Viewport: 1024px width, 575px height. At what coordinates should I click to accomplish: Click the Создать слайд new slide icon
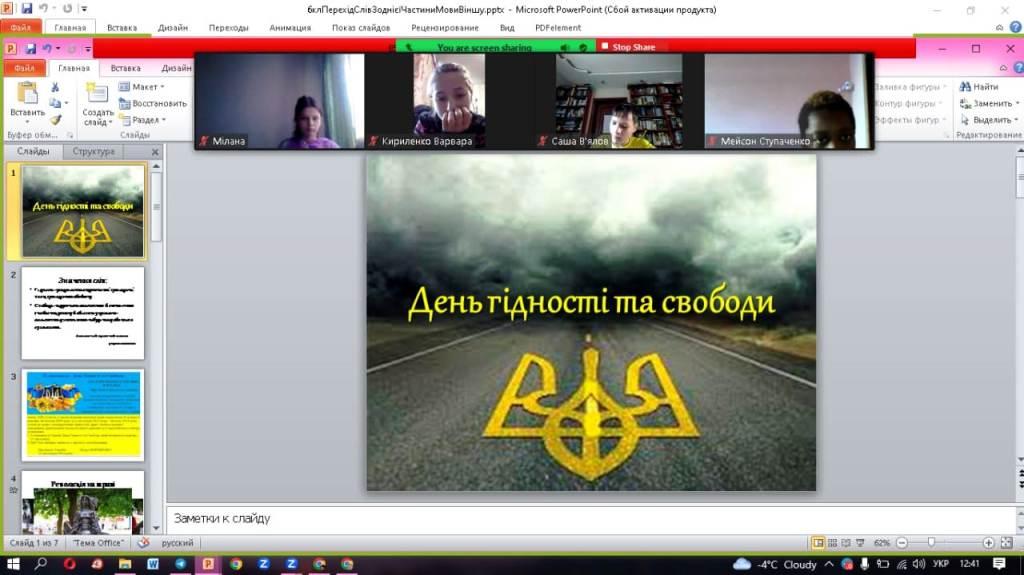pos(97,93)
